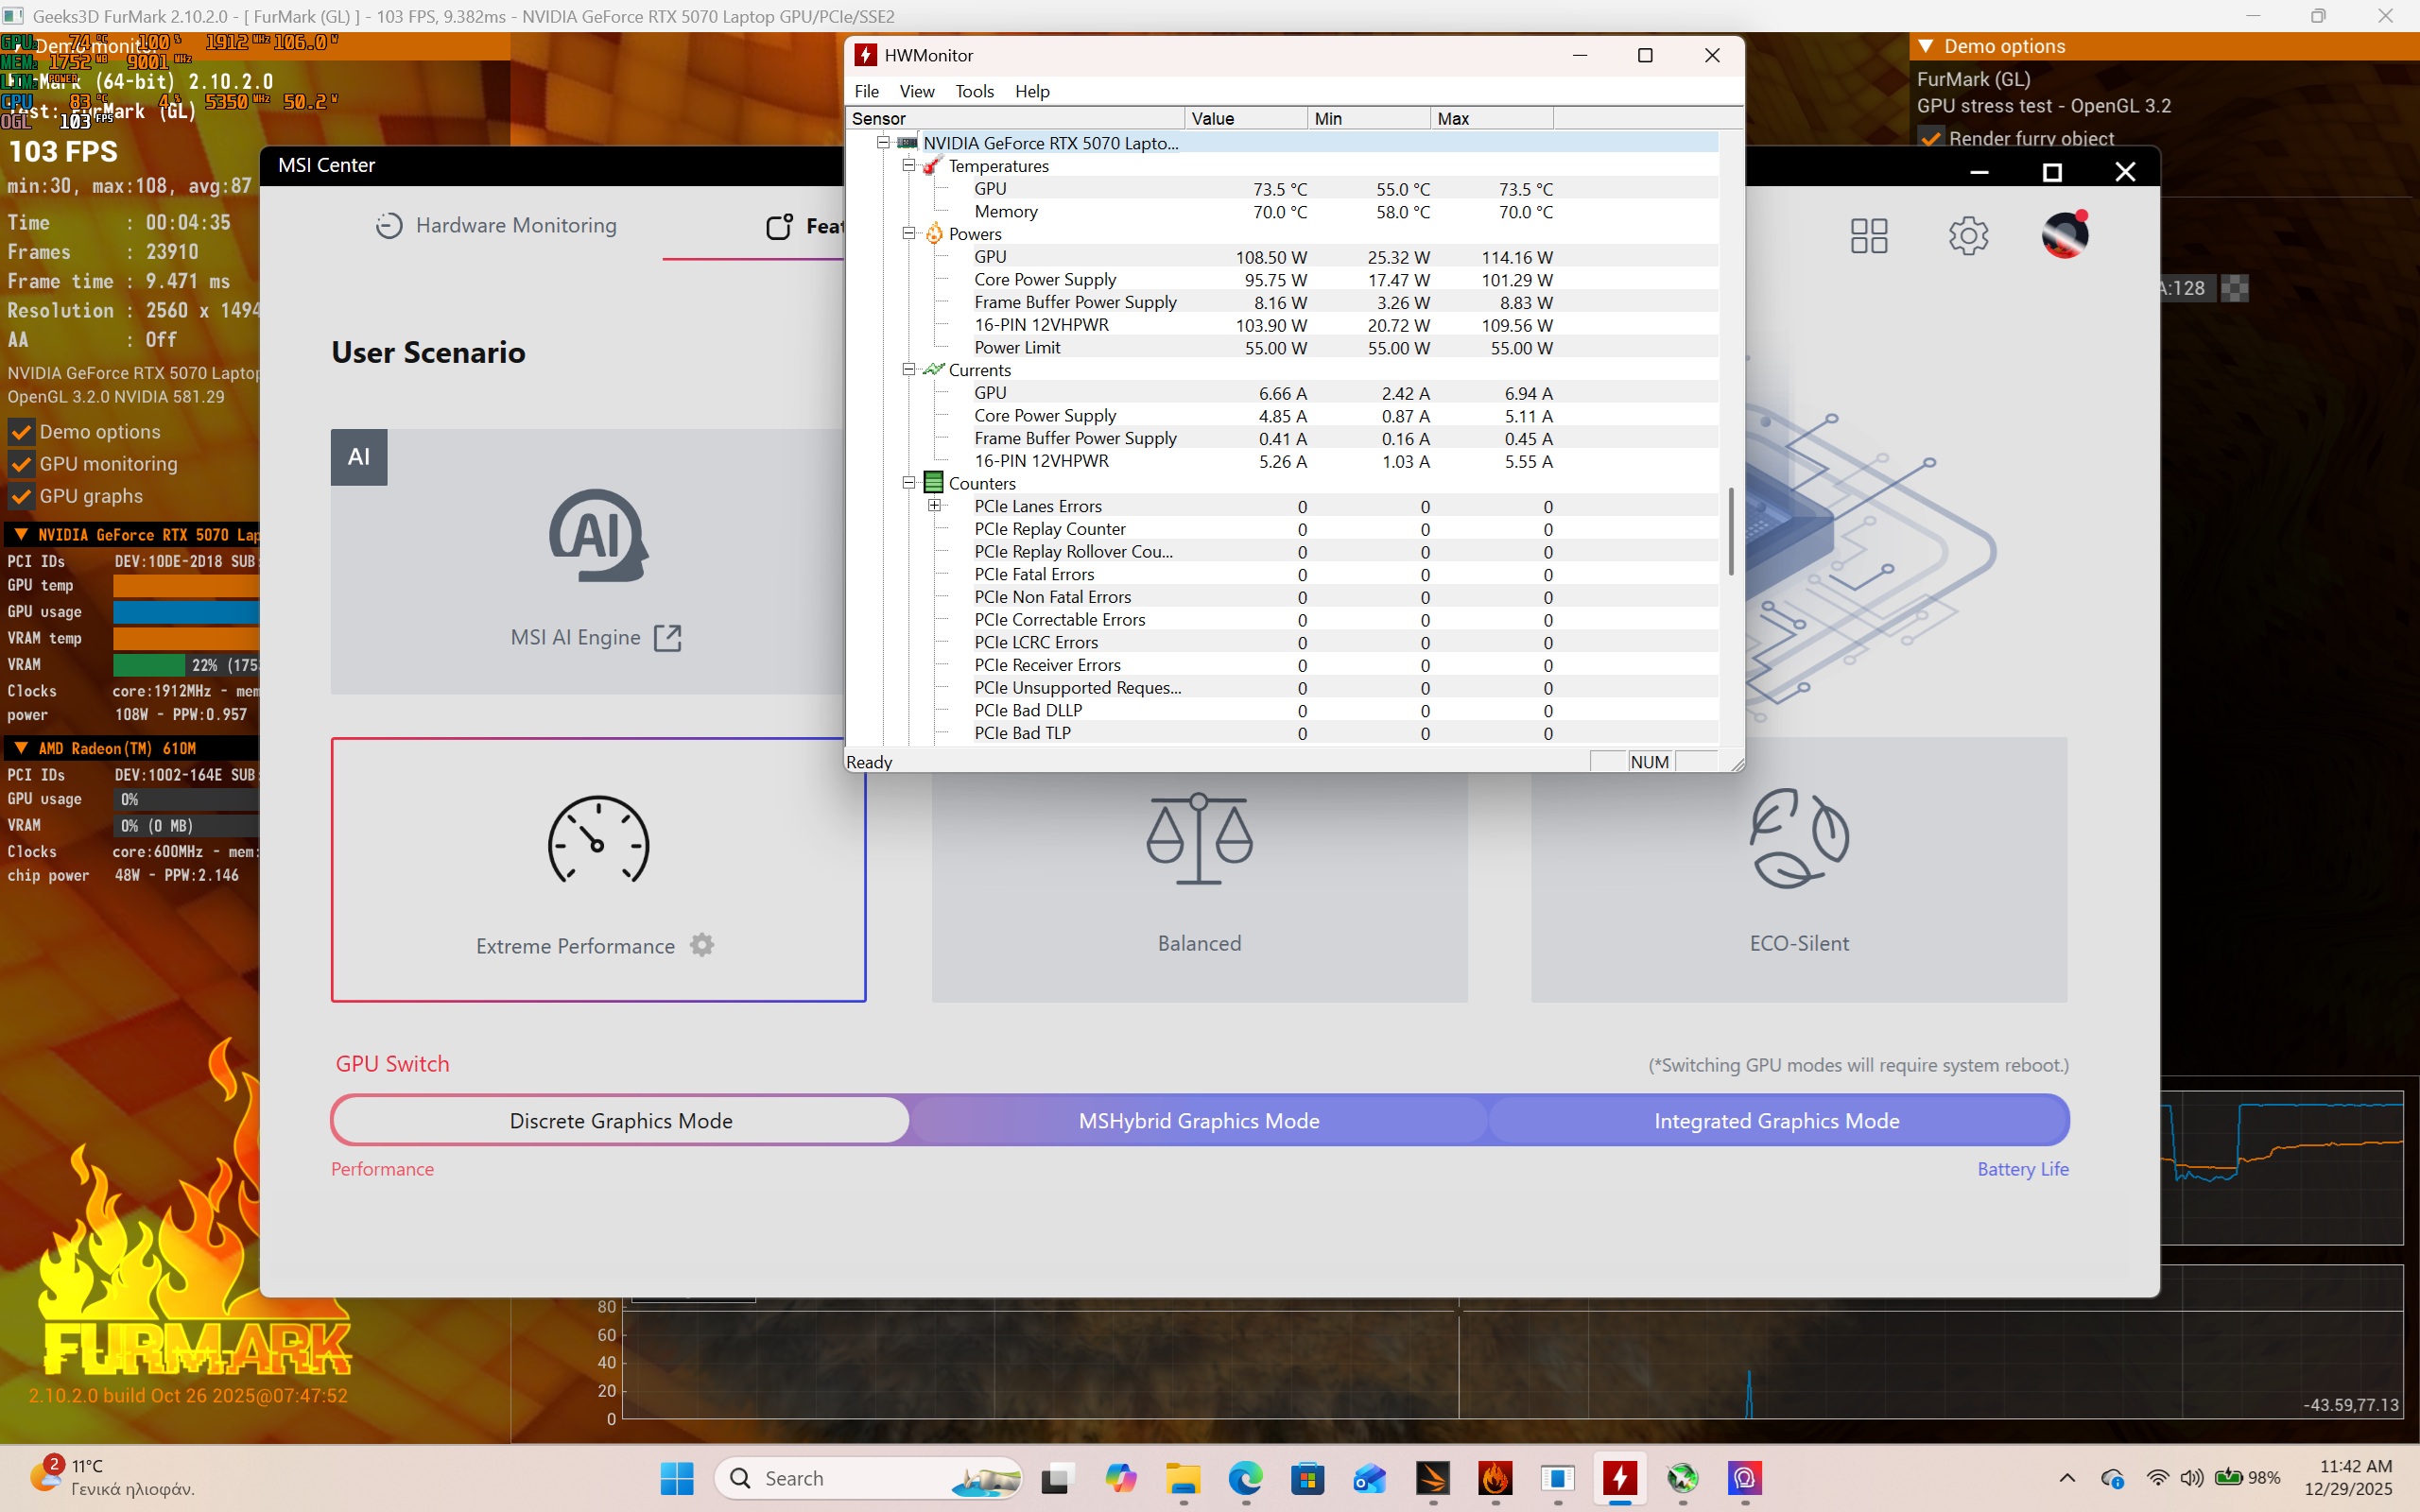This screenshot has height=1512, width=2420.
Task: Toggle the Demo options checkbox
Action: [21, 433]
